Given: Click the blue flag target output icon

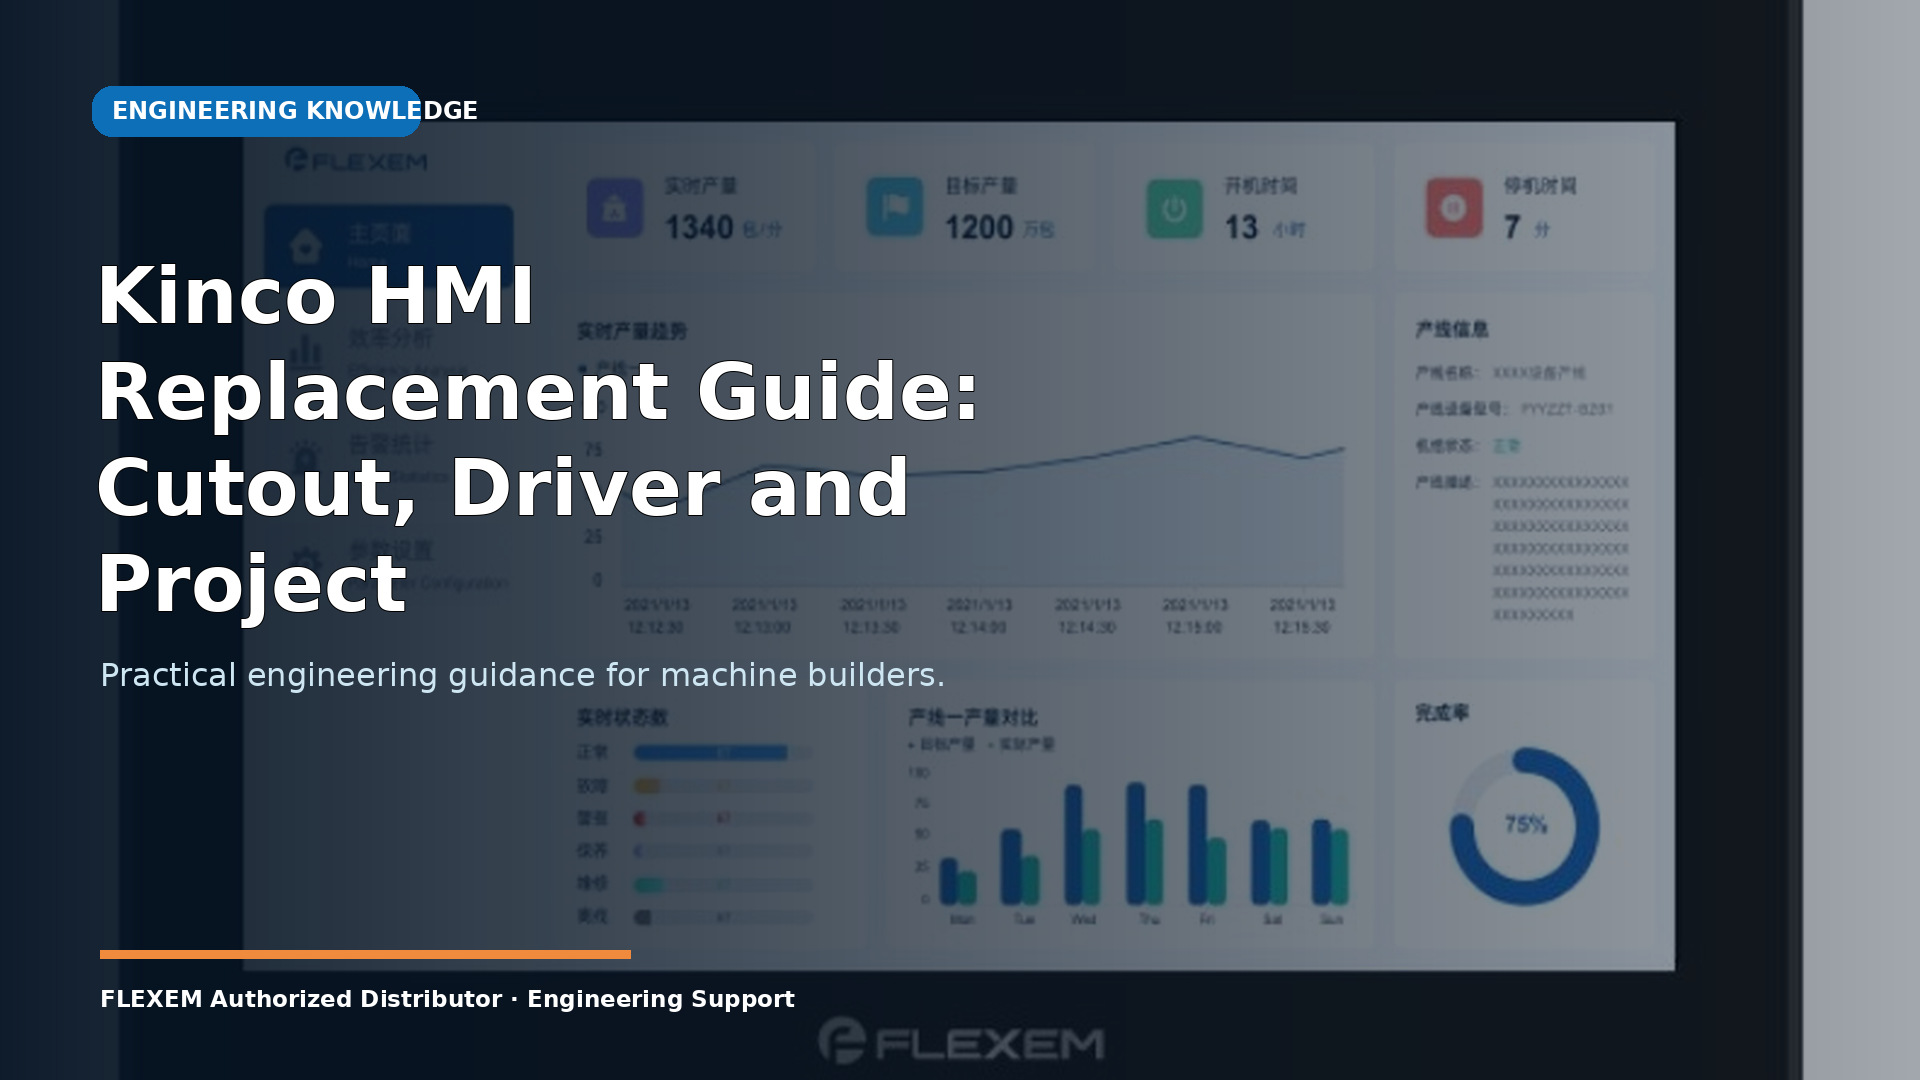Looking at the screenshot, I should pos(895,207).
